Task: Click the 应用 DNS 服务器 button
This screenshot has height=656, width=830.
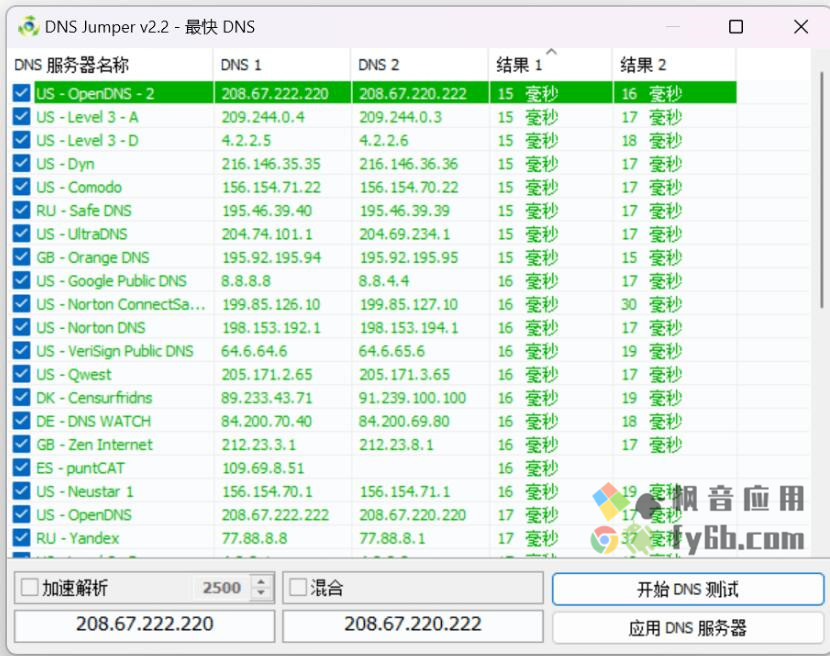Action: 688,628
